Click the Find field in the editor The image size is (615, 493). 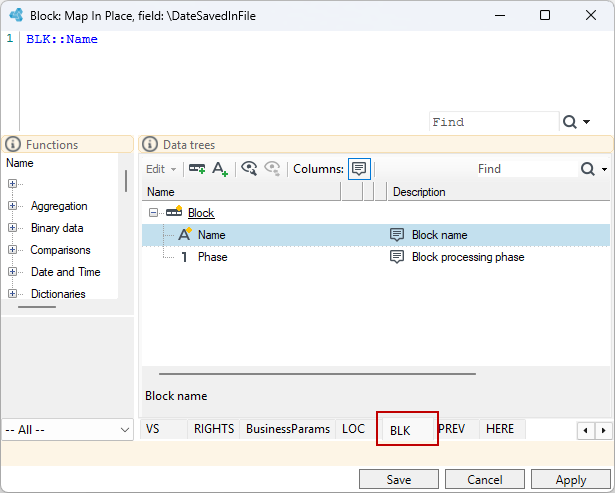[494, 122]
